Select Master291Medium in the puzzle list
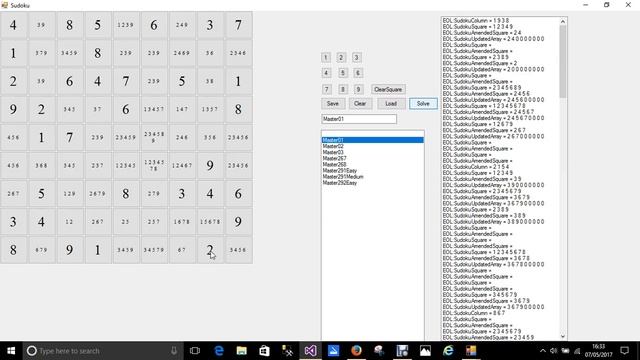640x360 pixels. click(x=372, y=177)
